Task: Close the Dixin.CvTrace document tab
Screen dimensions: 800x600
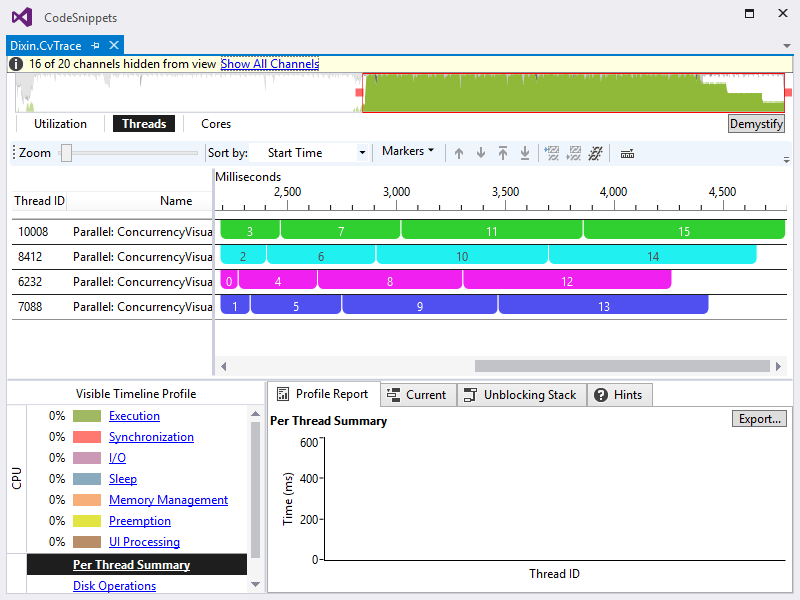Action: coord(114,45)
